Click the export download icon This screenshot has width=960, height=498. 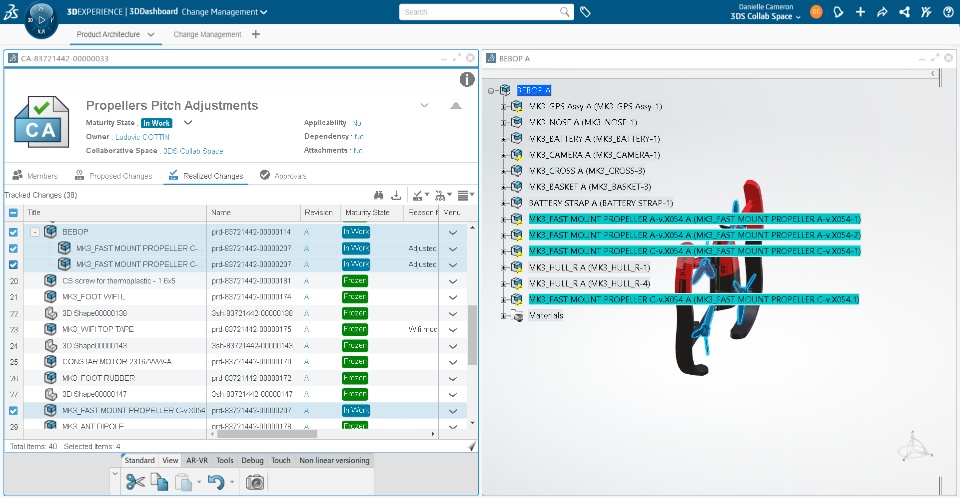click(x=396, y=195)
